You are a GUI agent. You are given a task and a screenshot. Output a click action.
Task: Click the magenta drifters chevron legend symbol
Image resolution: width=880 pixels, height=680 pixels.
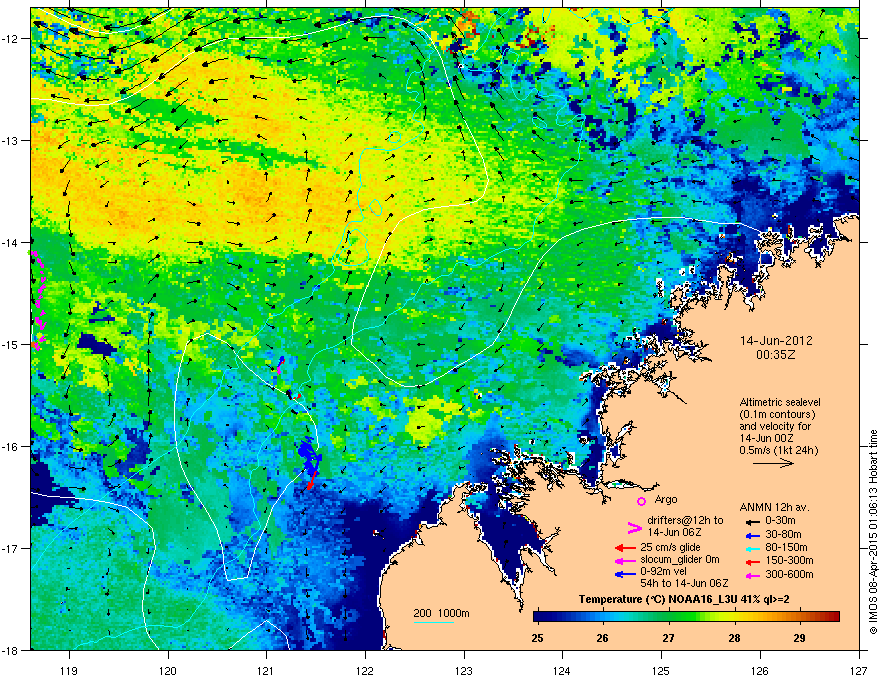click(634, 527)
